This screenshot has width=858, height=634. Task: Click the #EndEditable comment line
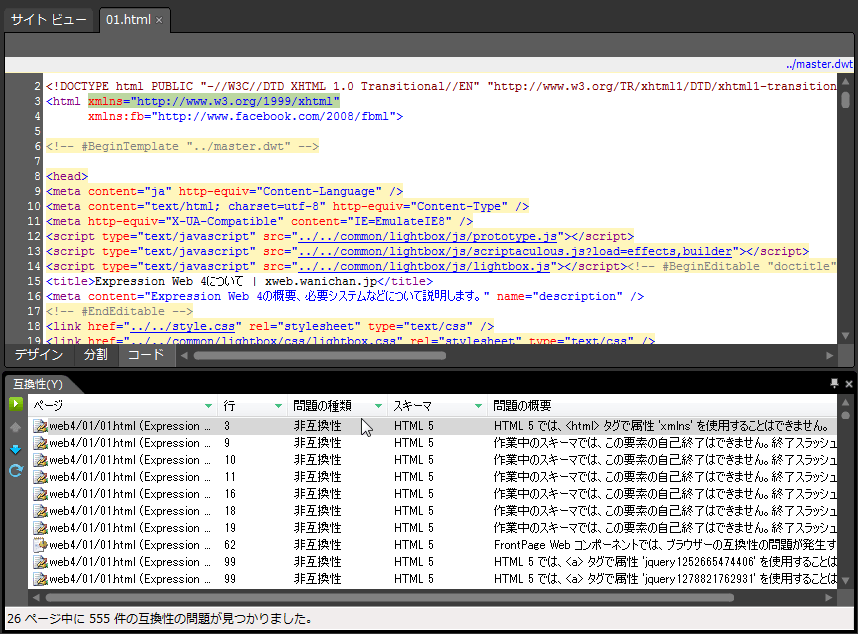[x=119, y=311]
